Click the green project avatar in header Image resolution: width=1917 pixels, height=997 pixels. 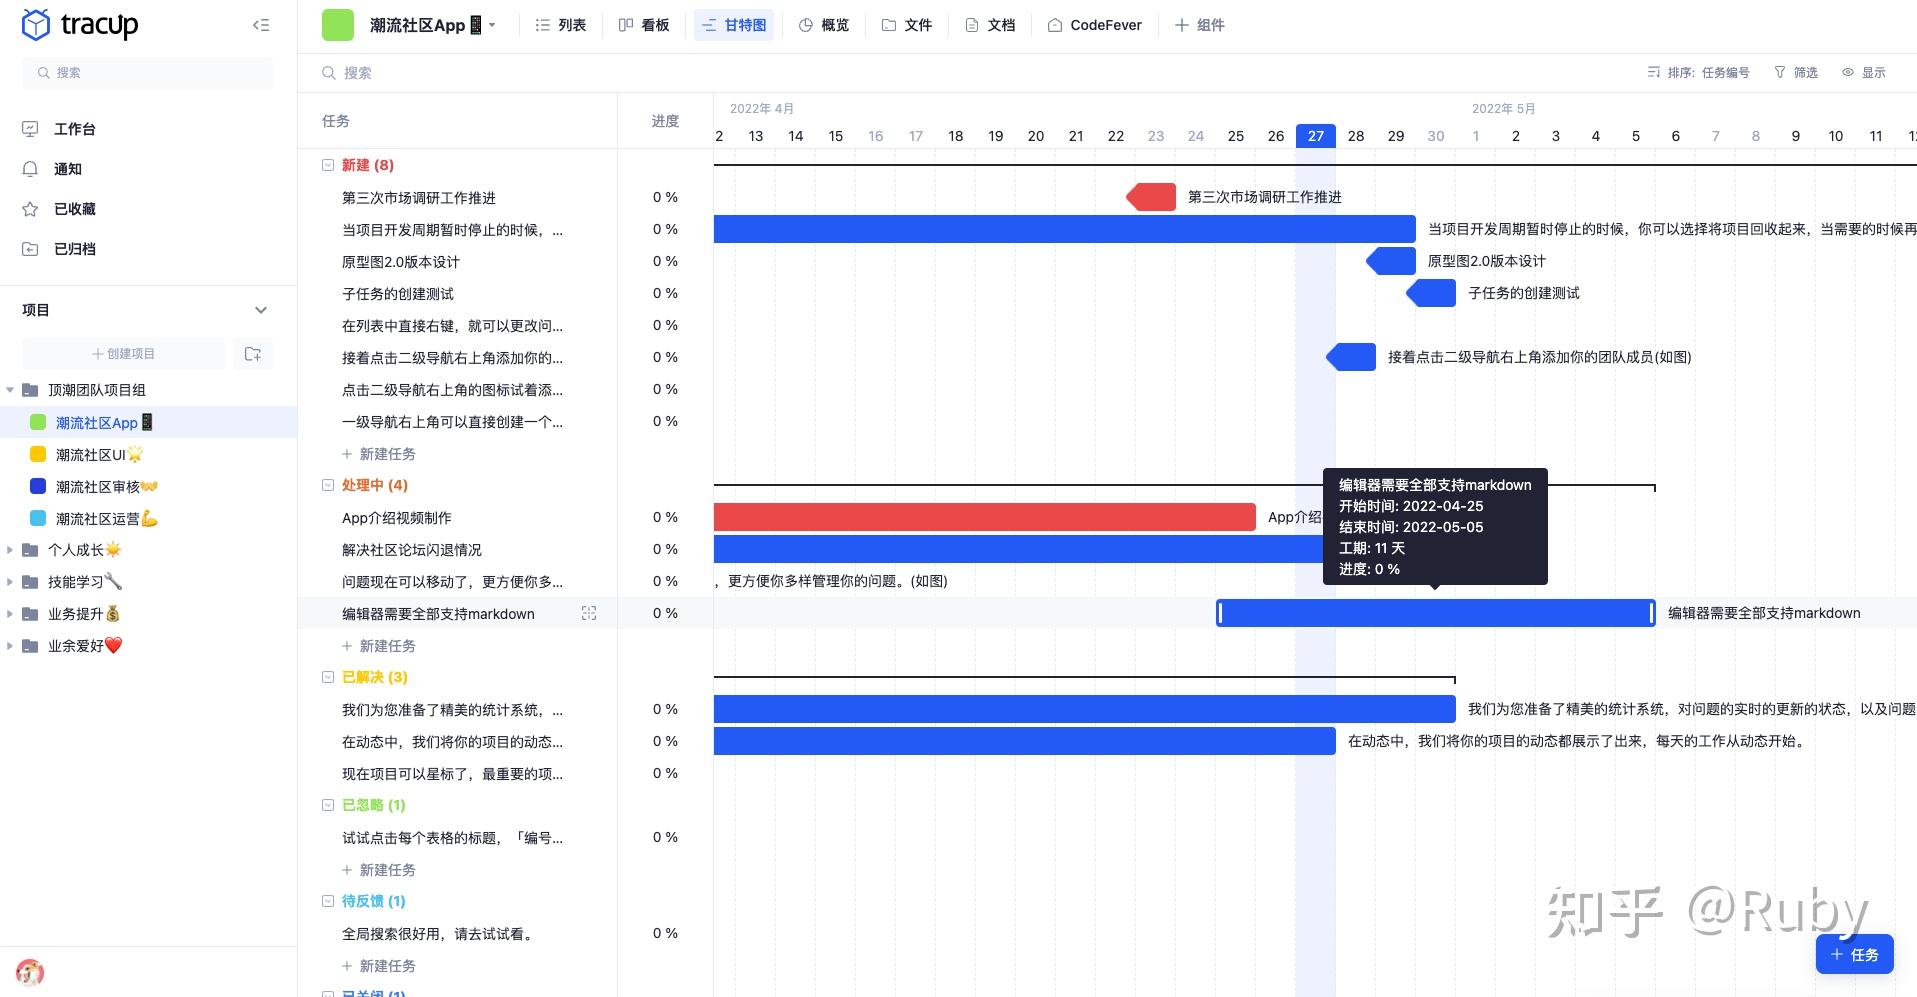click(338, 25)
